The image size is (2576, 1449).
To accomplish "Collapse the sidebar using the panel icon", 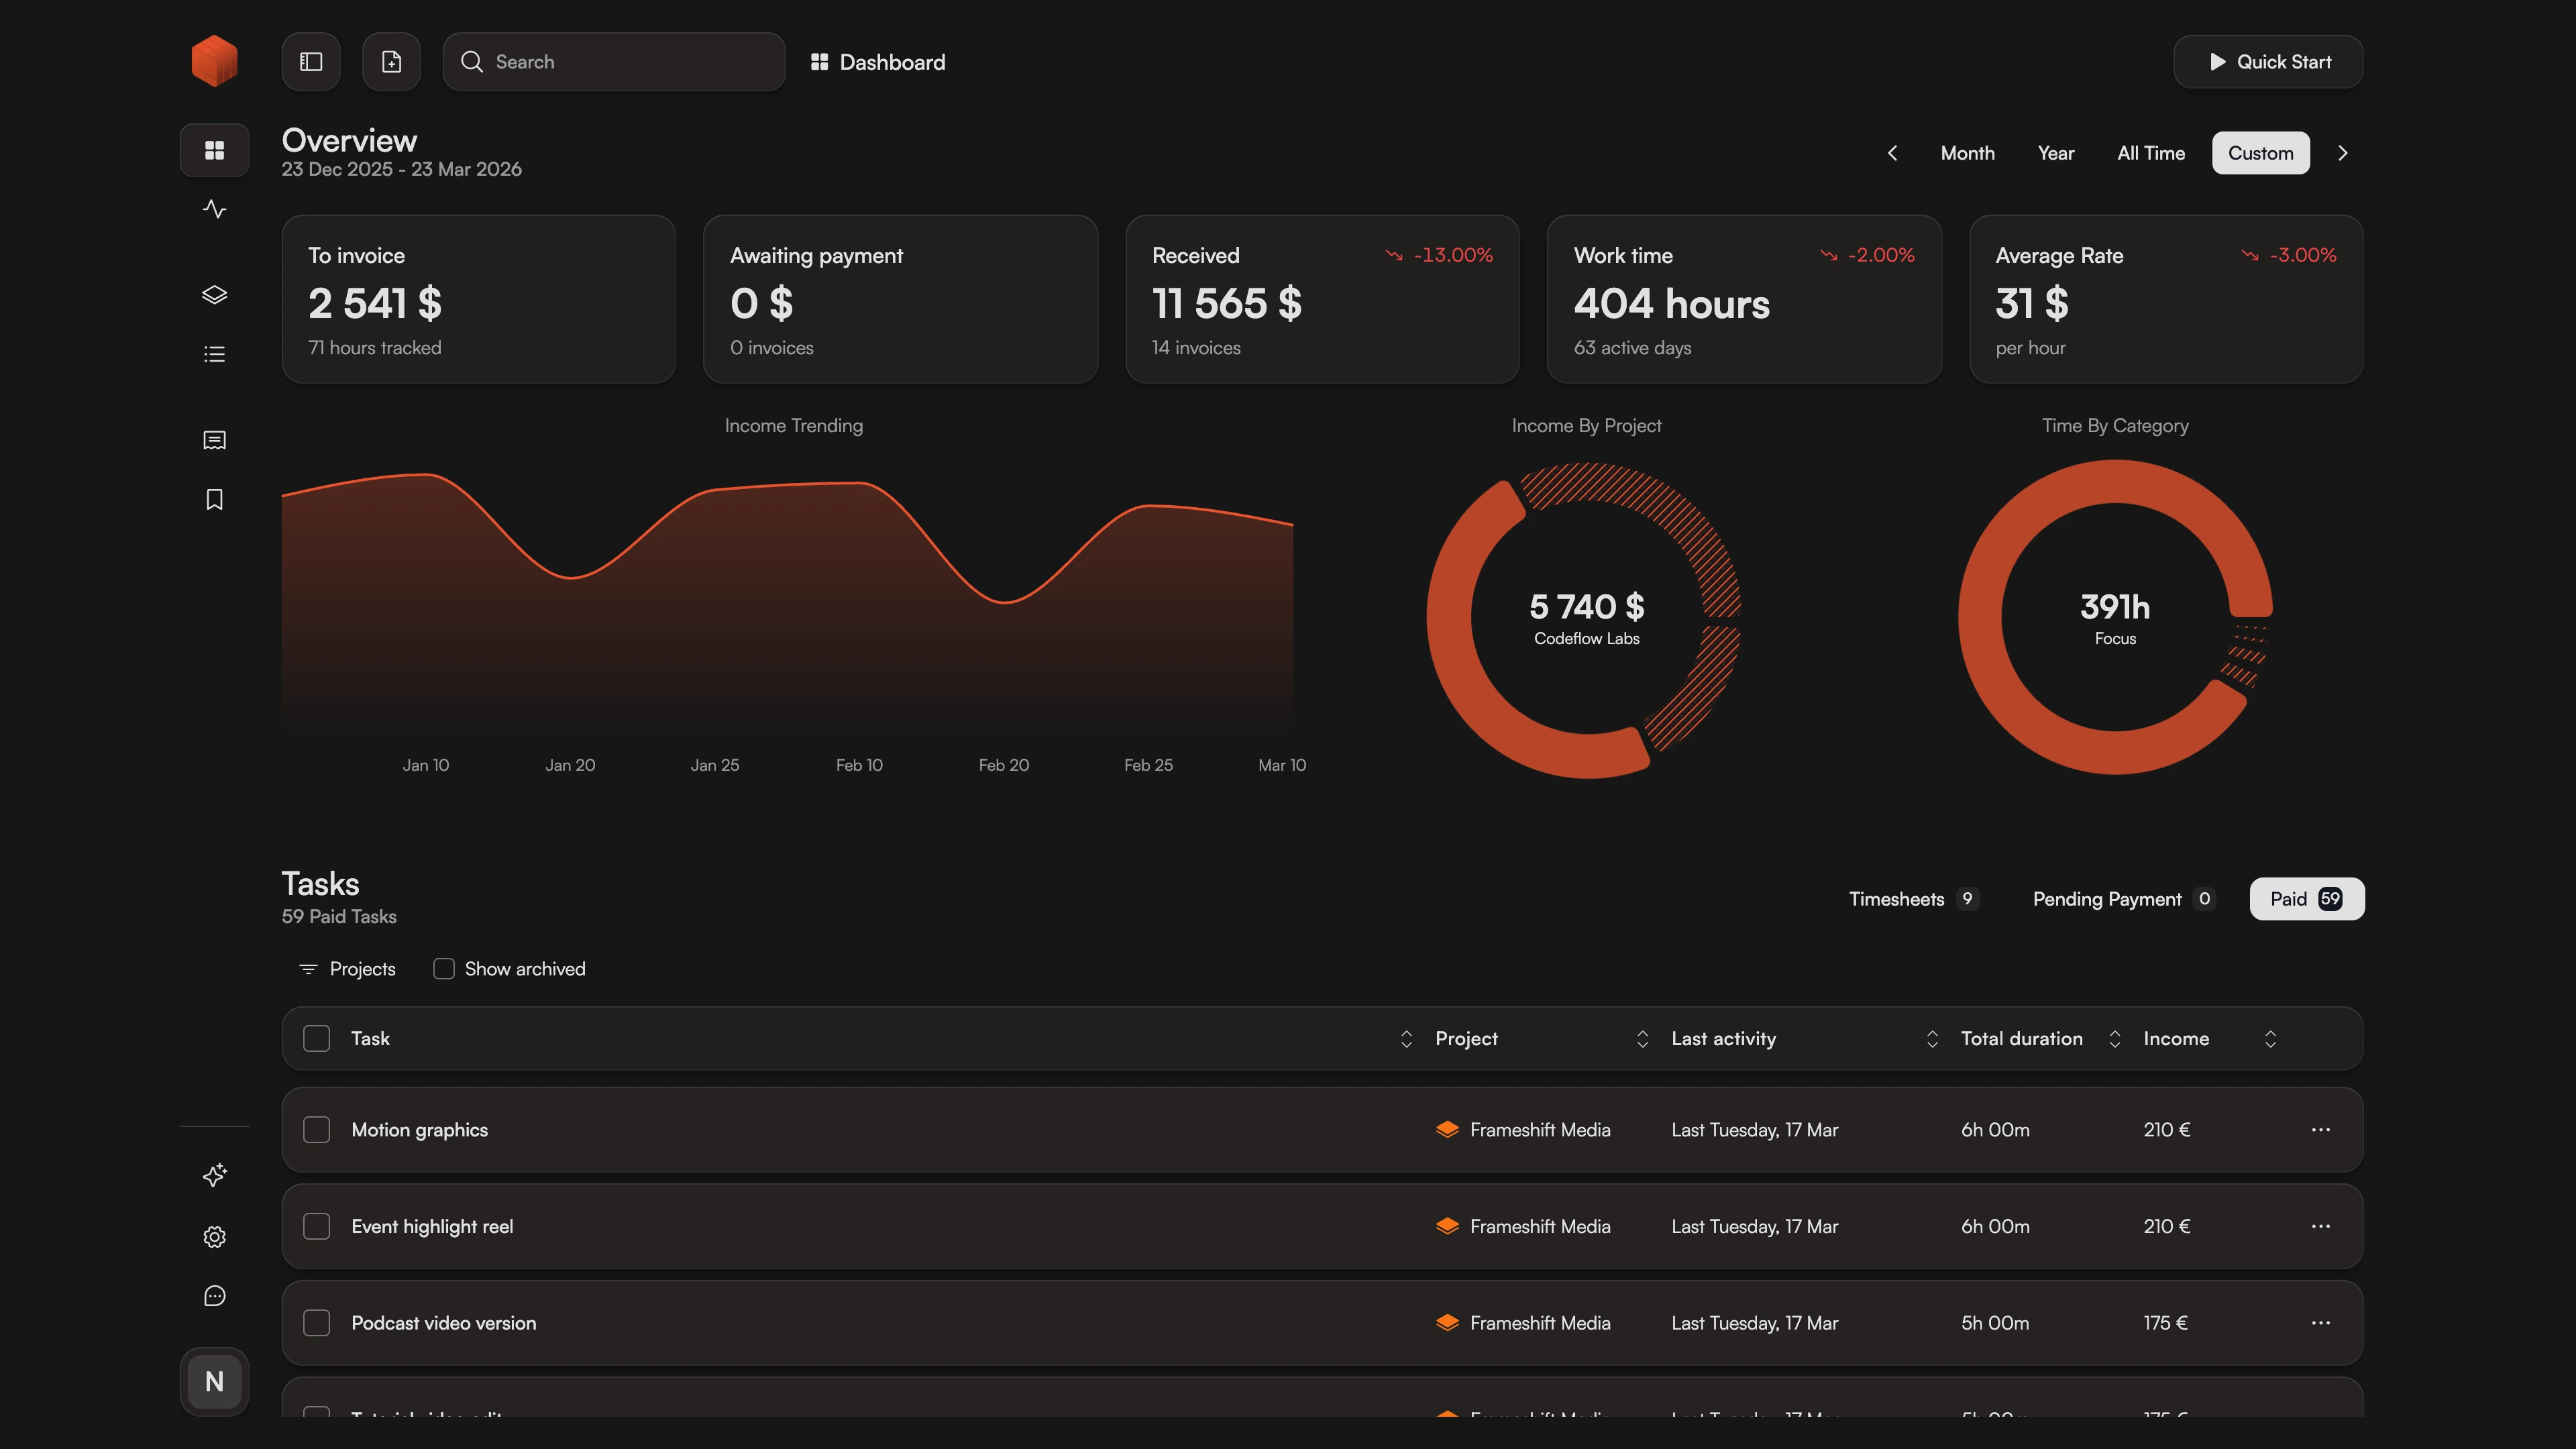I will [310, 61].
